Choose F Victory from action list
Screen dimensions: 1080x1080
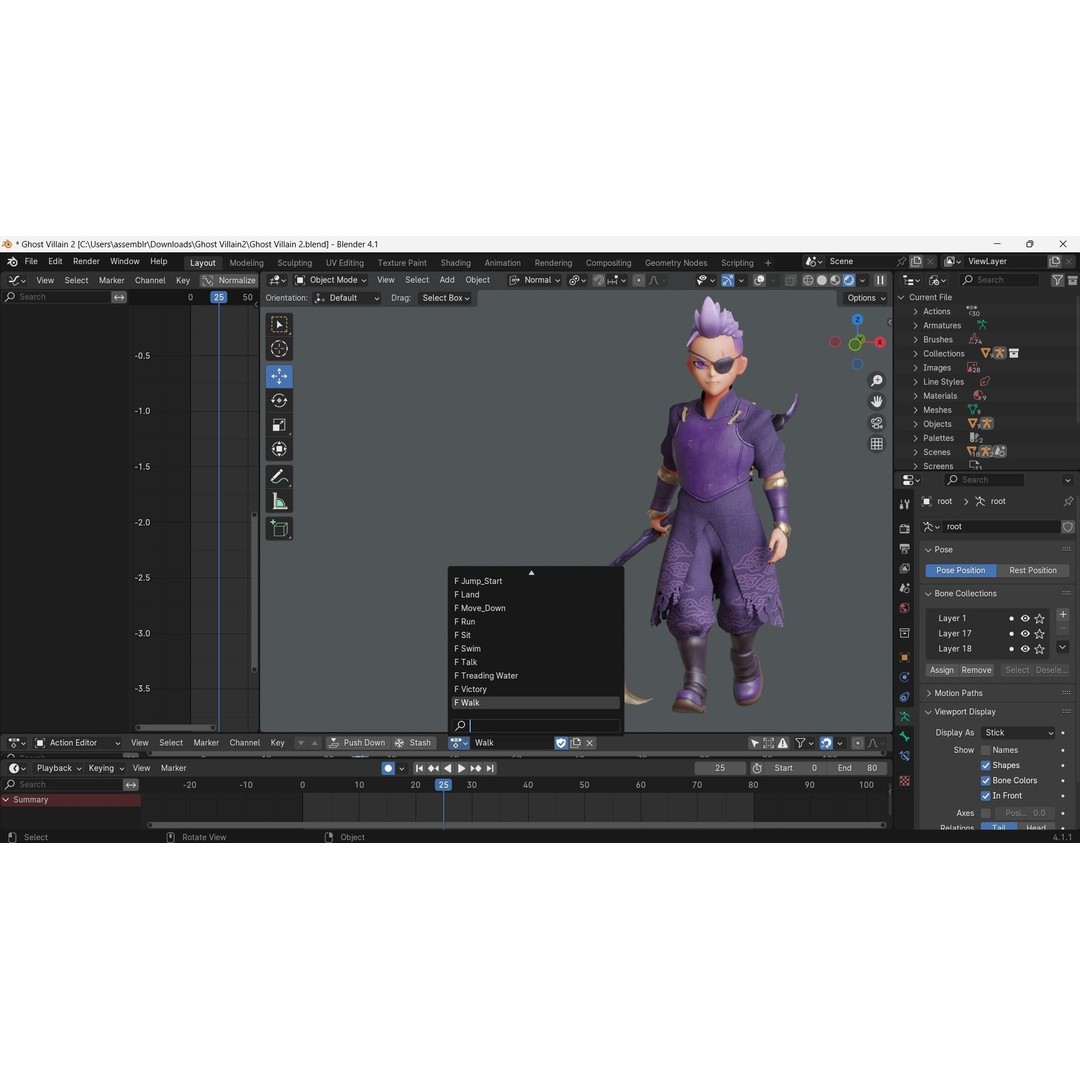point(535,689)
